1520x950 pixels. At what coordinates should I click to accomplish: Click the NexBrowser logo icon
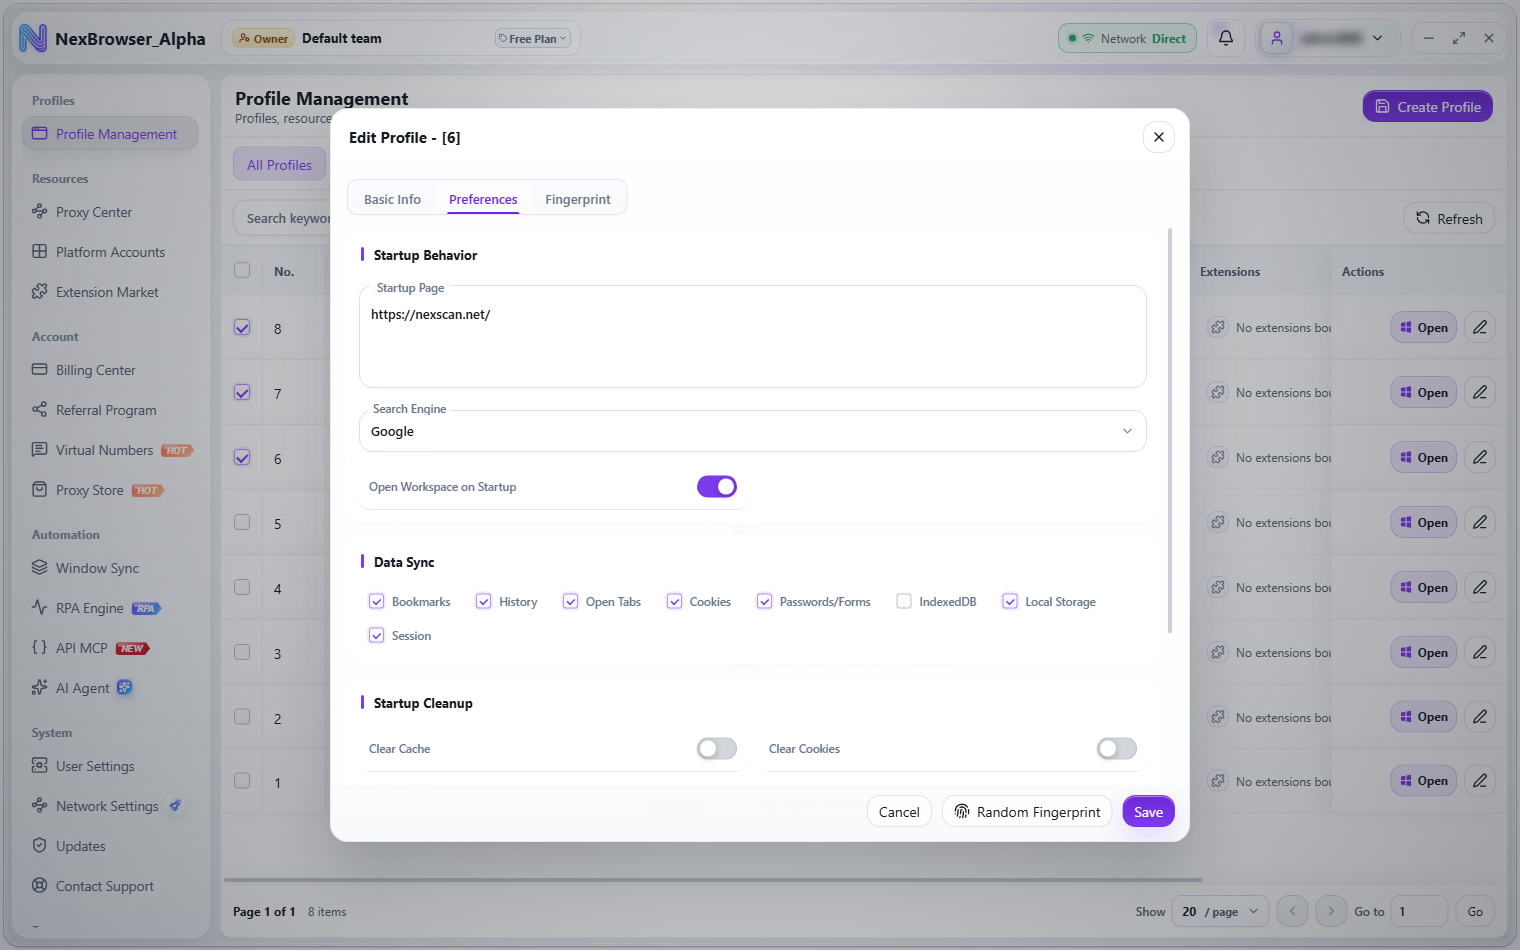[x=33, y=38]
